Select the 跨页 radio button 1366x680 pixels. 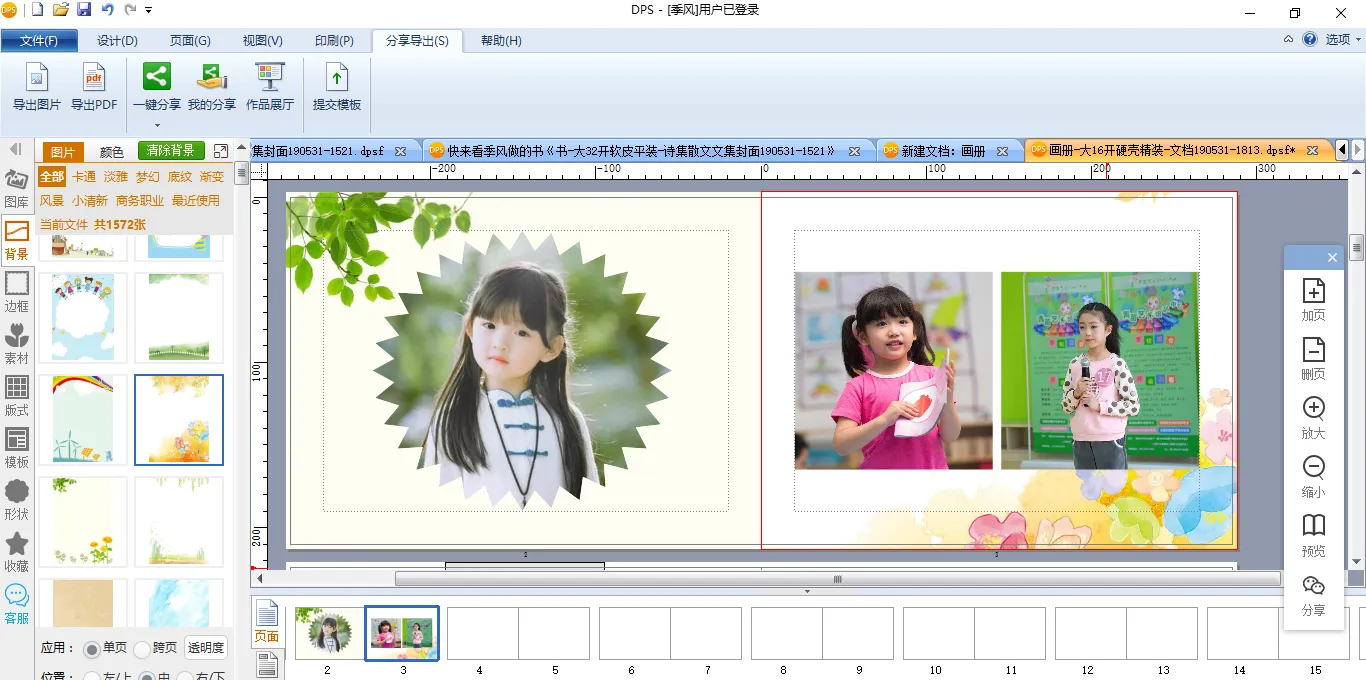[142, 649]
